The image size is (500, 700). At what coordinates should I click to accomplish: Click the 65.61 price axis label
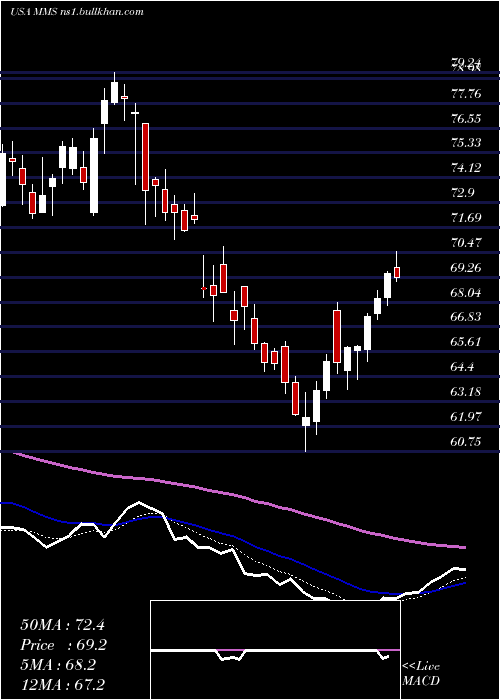point(466,342)
